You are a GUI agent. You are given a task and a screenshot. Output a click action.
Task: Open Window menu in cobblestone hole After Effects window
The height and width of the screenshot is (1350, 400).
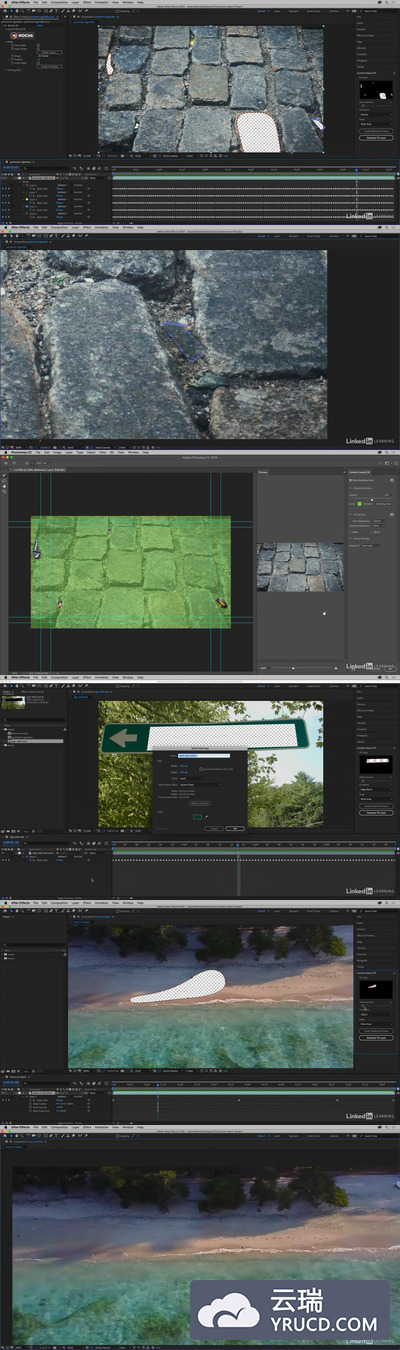128,3
